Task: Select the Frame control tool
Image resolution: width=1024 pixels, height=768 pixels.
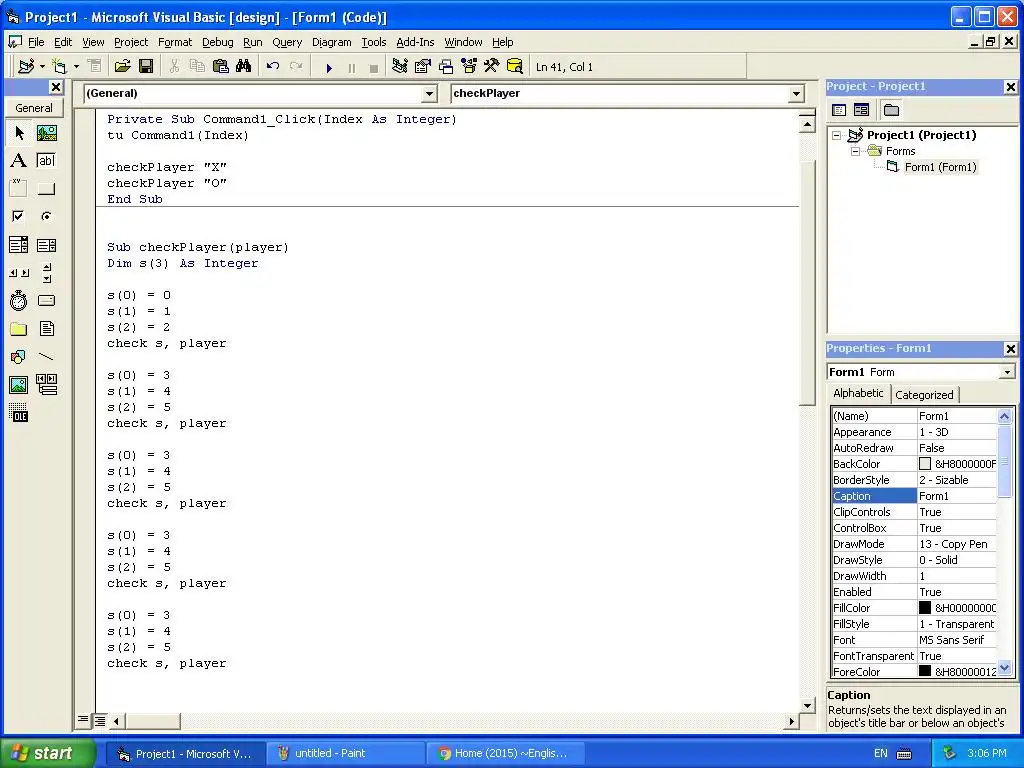Action: click(19, 189)
